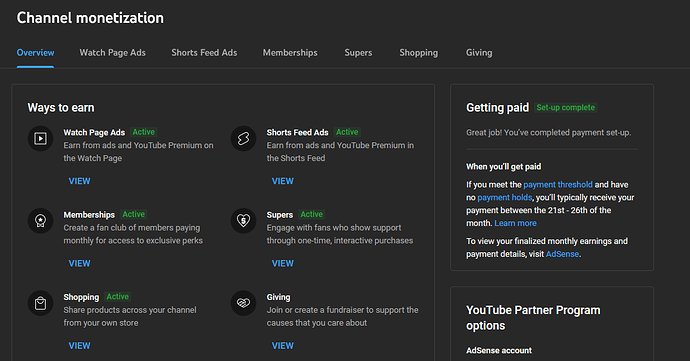Click the 'Great job! You've completed payment set-up.' text
Viewport: 690px width, 361px height.
[548, 133]
